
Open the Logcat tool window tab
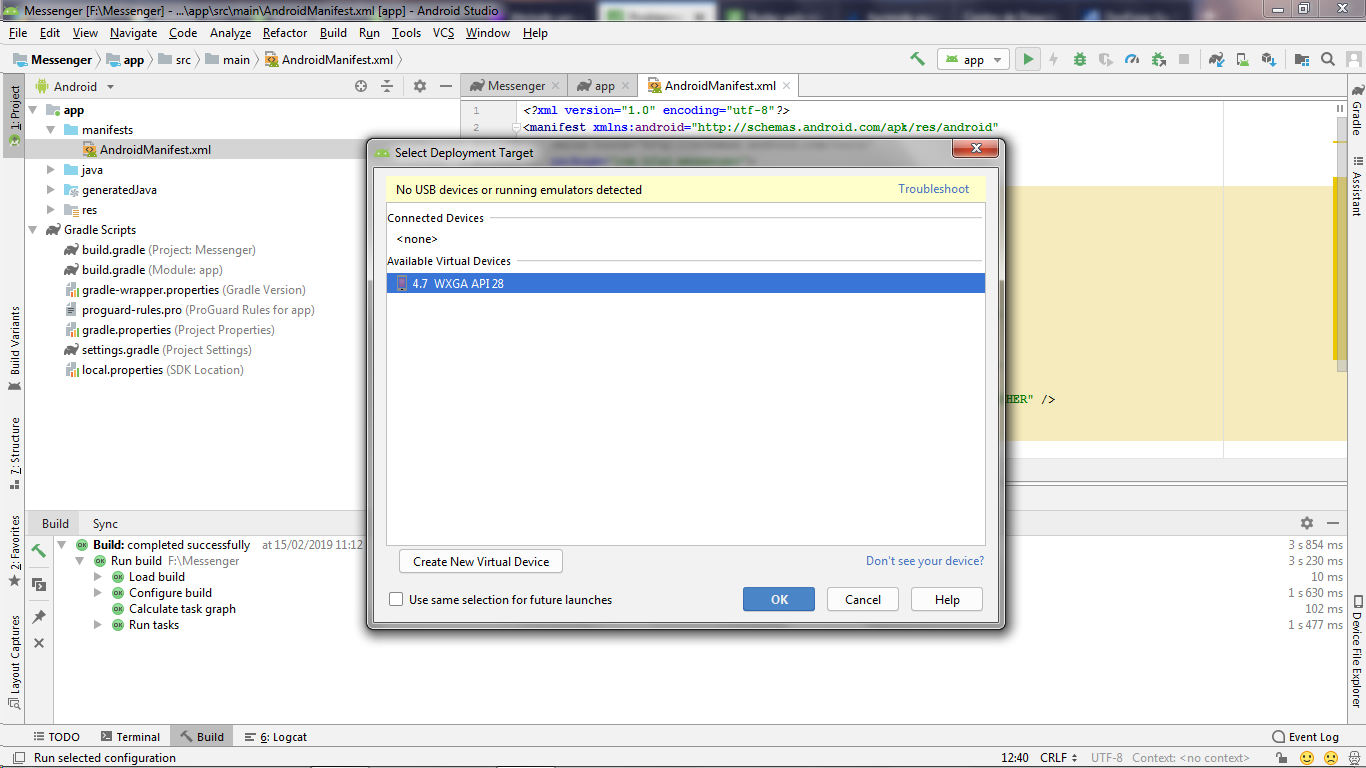point(276,737)
